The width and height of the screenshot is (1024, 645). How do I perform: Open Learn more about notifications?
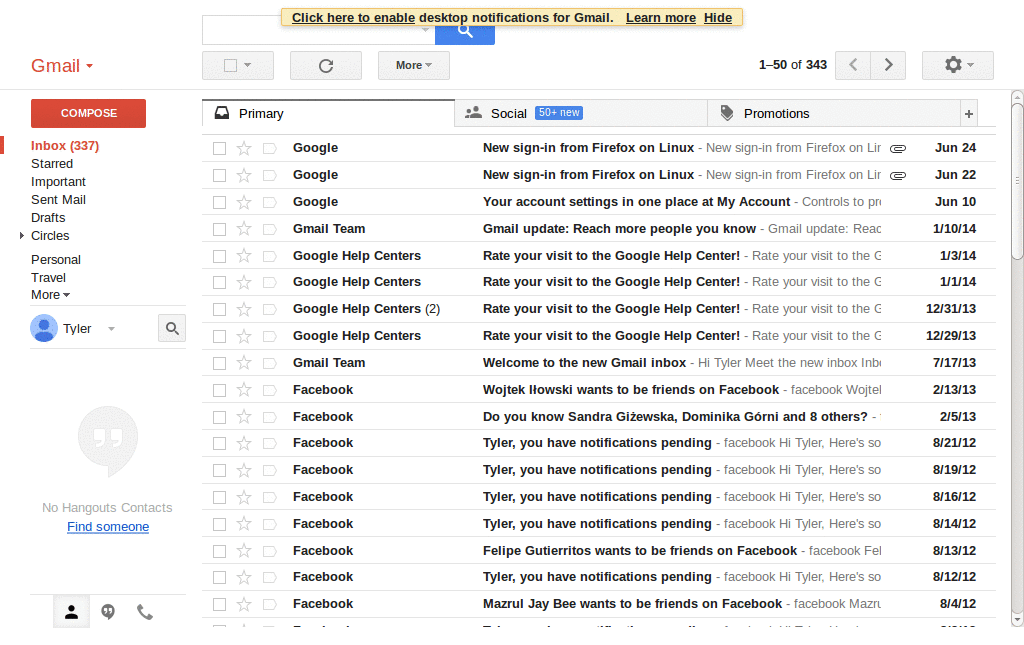661,18
